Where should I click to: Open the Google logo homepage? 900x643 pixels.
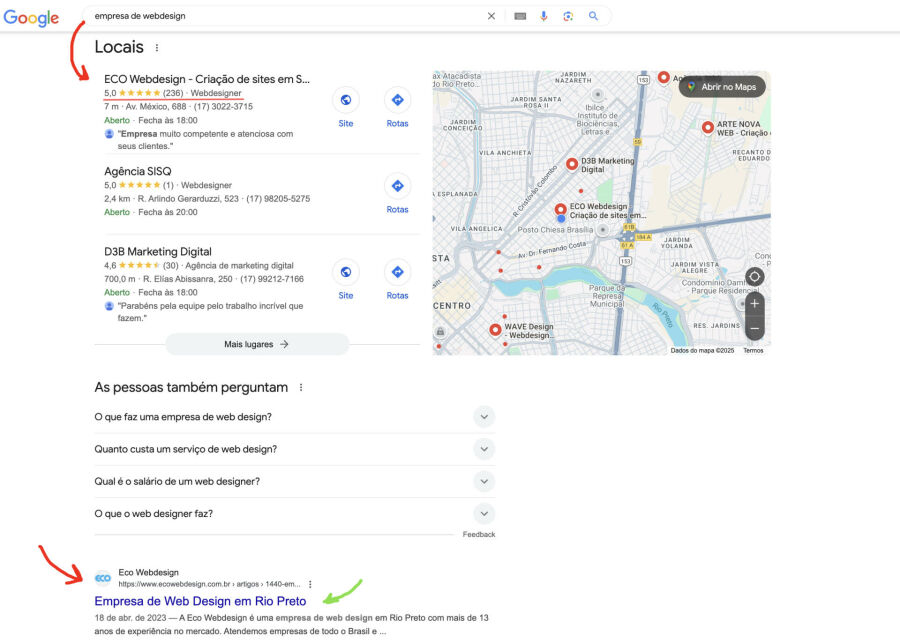pyautogui.click(x=31, y=18)
